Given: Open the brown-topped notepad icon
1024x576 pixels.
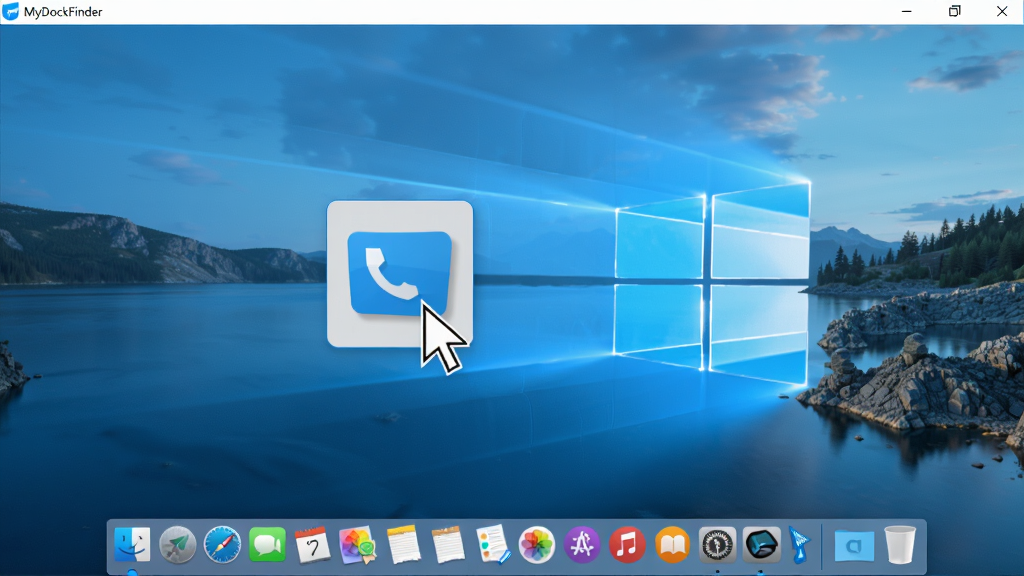Looking at the screenshot, I should [448, 544].
